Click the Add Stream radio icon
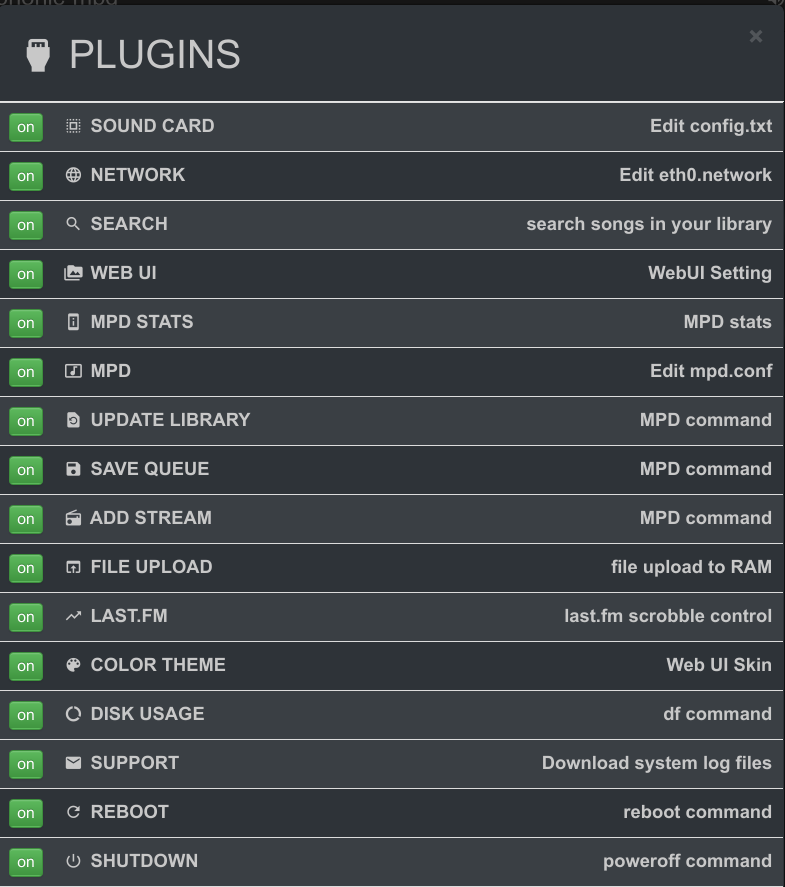Screen dimensions: 785x887 [x=73, y=518]
